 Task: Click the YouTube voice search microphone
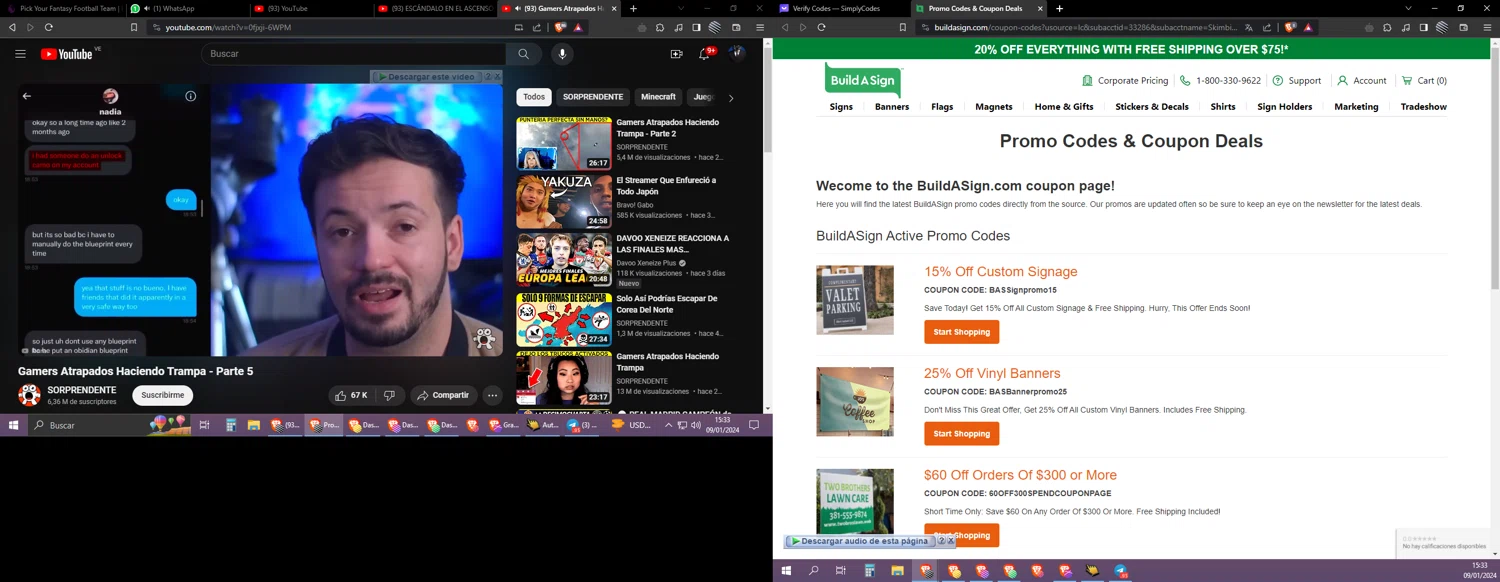pos(562,54)
